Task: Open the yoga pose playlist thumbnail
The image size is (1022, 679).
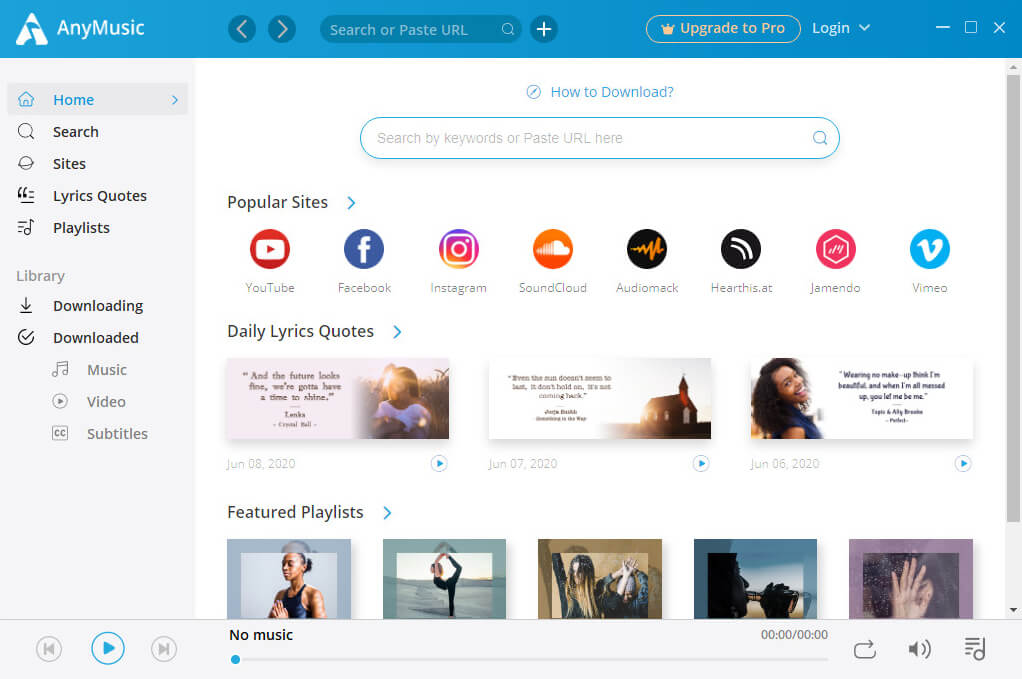Action: tap(445, 579)
